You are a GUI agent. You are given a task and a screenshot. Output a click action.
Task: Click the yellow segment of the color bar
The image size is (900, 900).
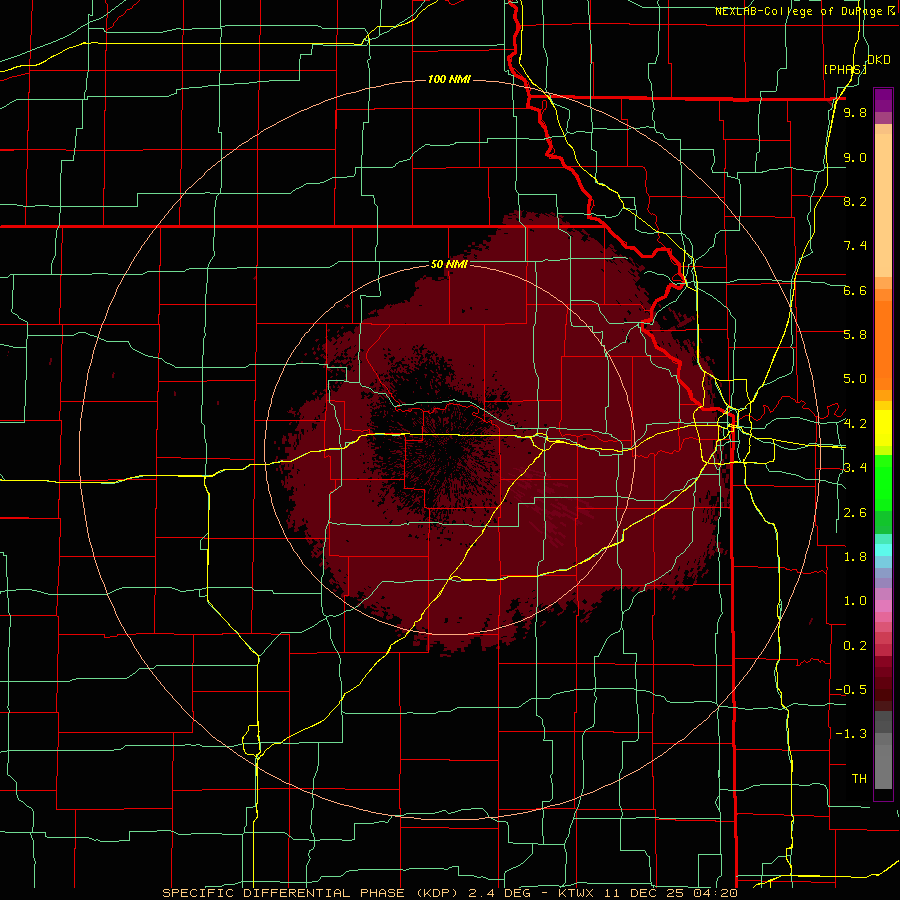click(883, 428)
